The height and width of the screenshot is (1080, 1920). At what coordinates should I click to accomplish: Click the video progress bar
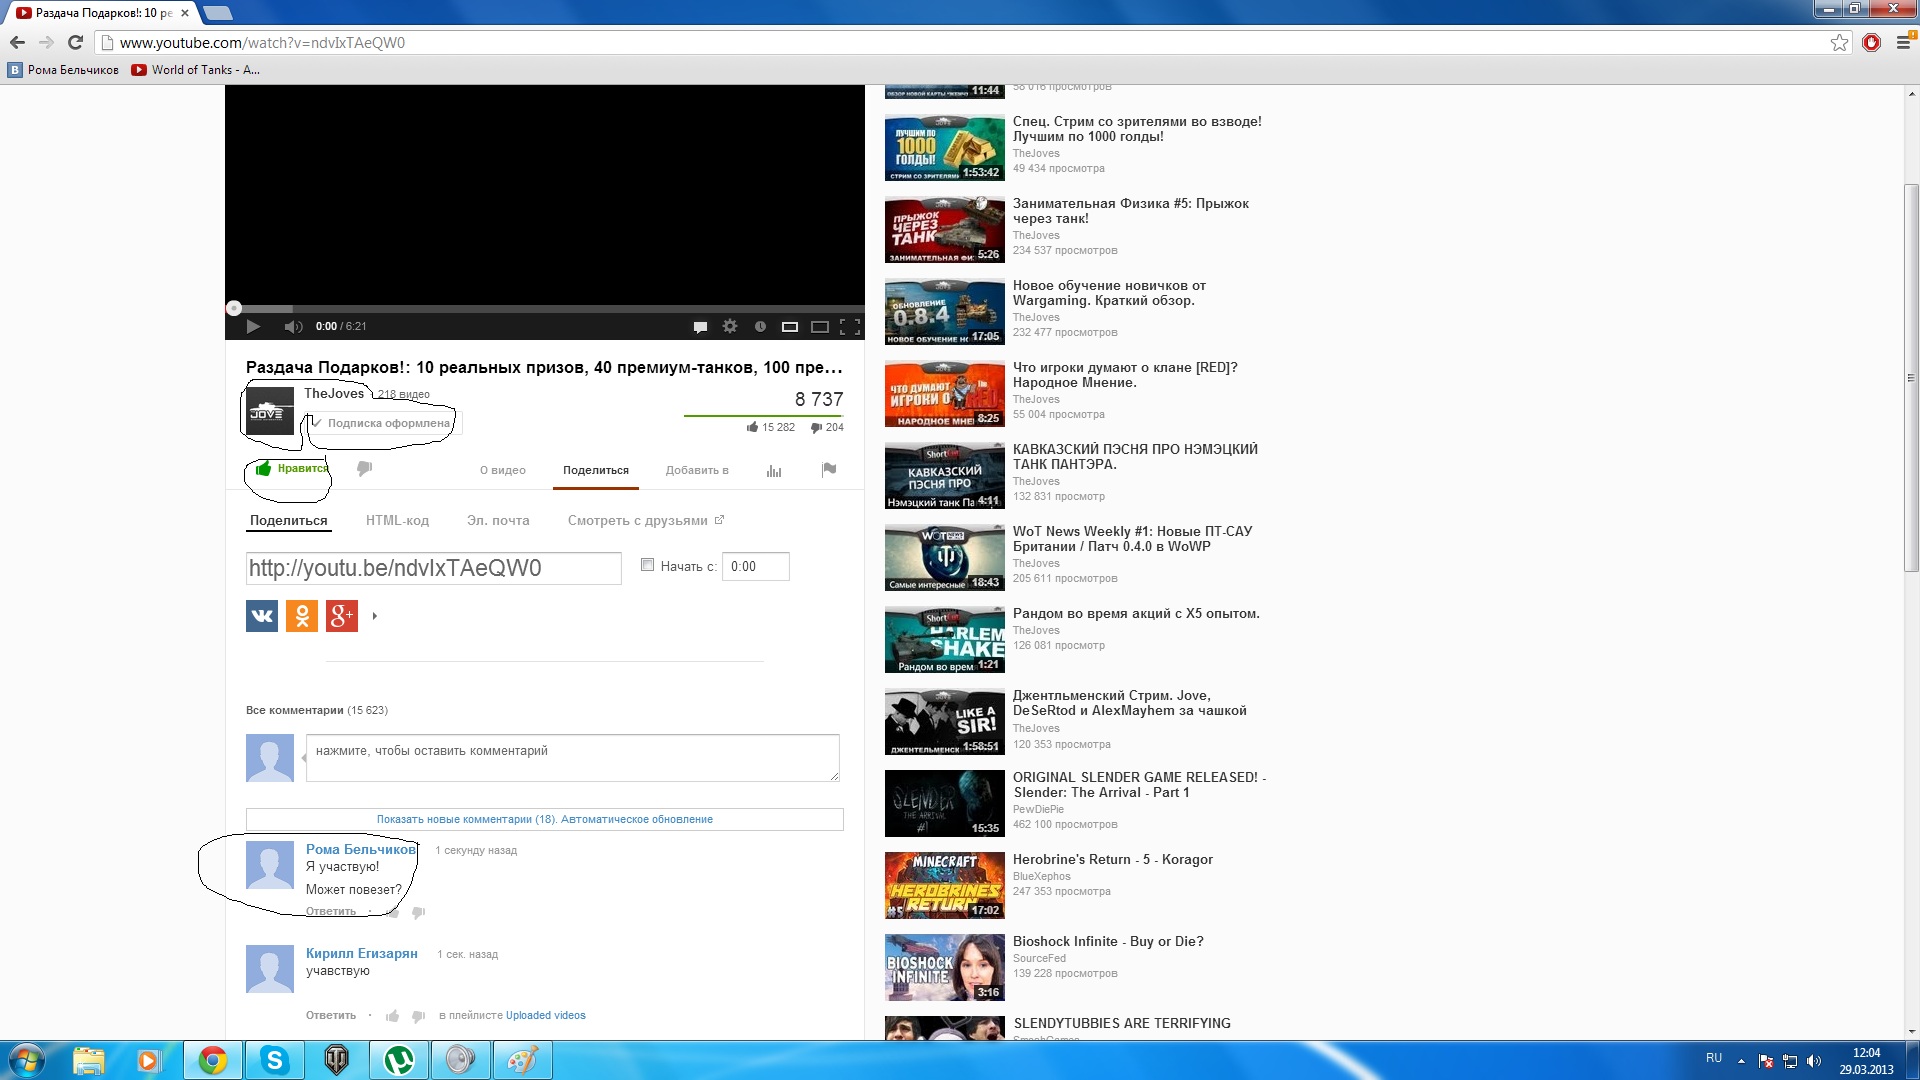pyautogui.click(x=545, y=308)
